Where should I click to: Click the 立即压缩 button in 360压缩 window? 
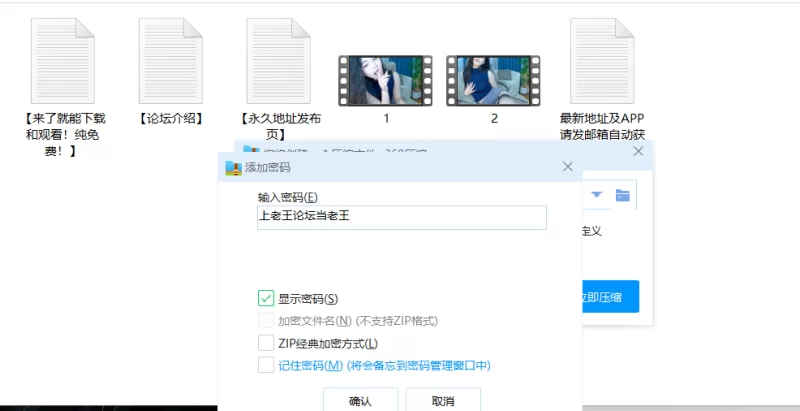point(610,297)
